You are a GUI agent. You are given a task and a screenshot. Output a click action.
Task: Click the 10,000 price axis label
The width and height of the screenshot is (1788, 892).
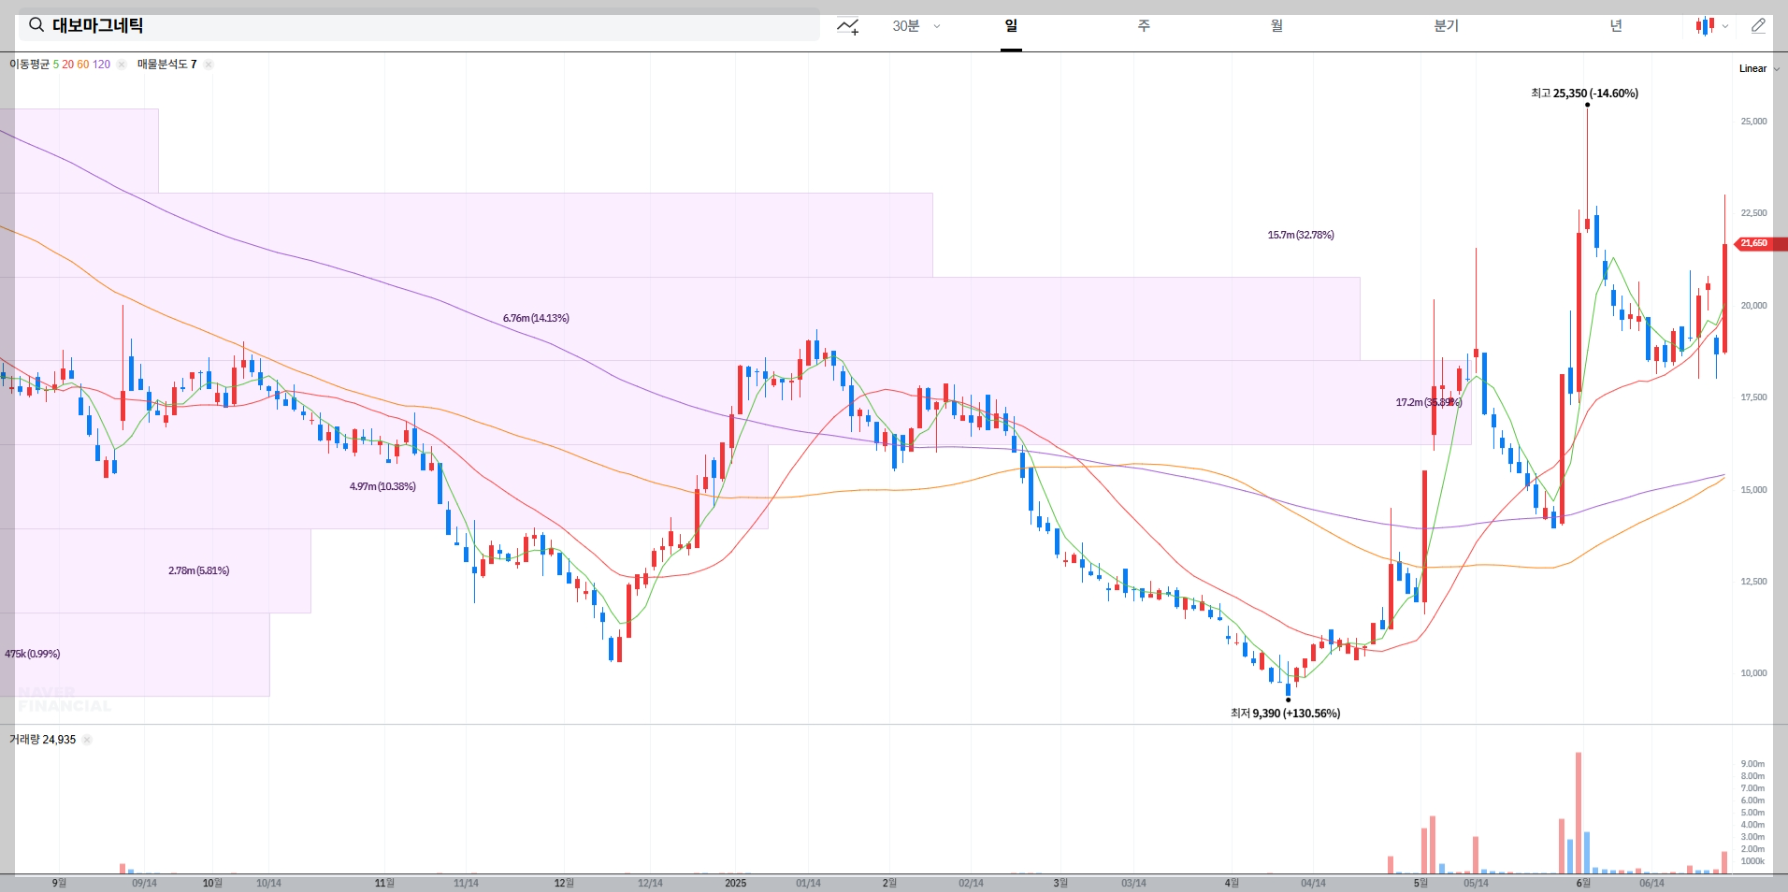click(1754, 673)
